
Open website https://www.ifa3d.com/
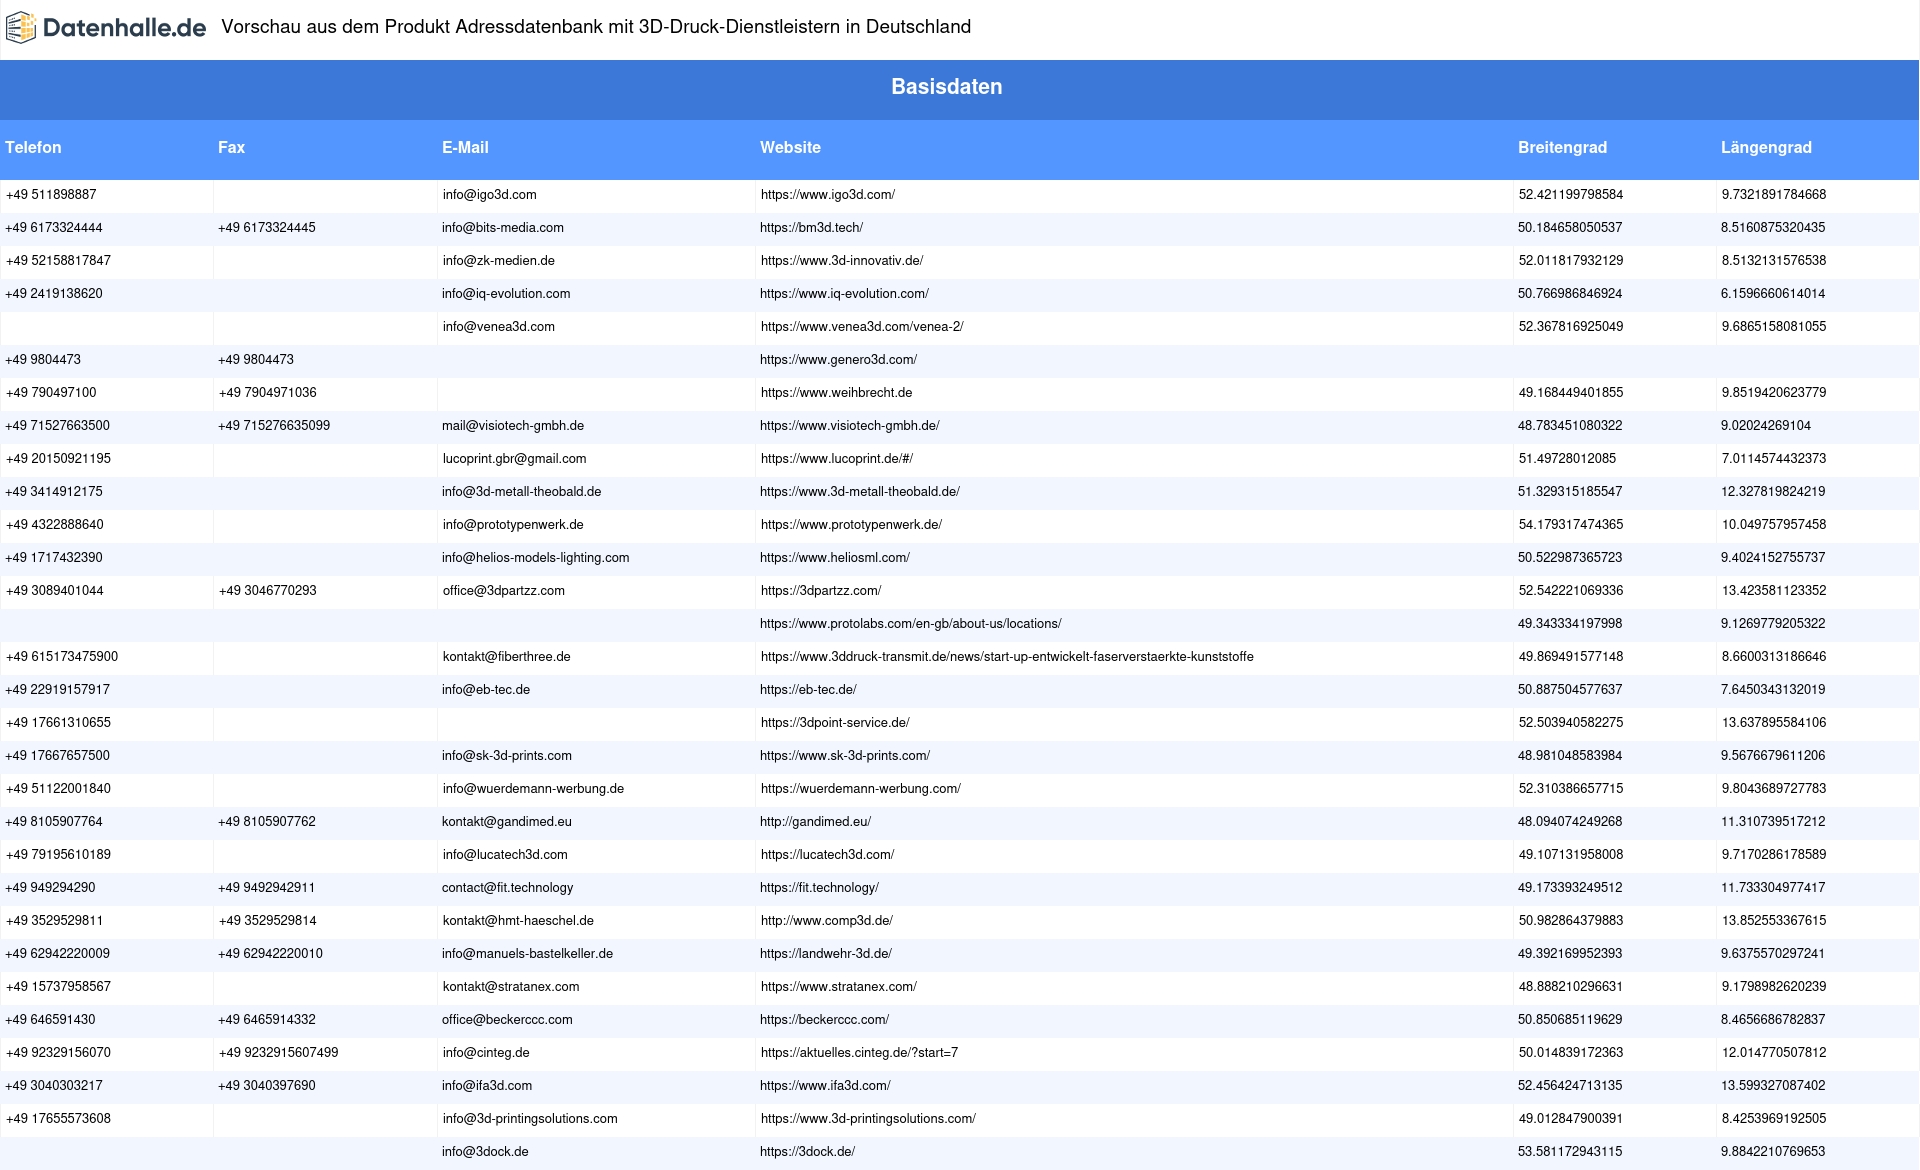click(825, 1086)
